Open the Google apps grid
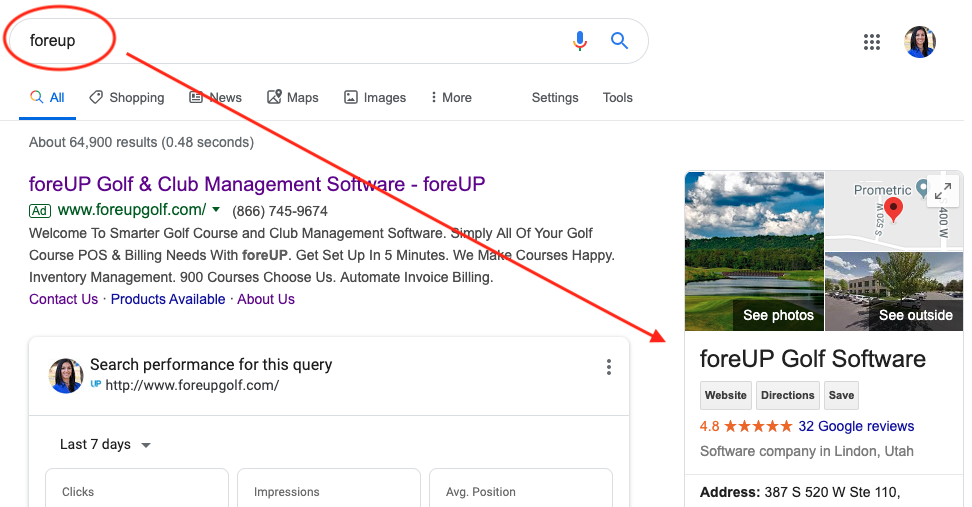The height and width of the screenshot is (507, 972). [872, 42]
